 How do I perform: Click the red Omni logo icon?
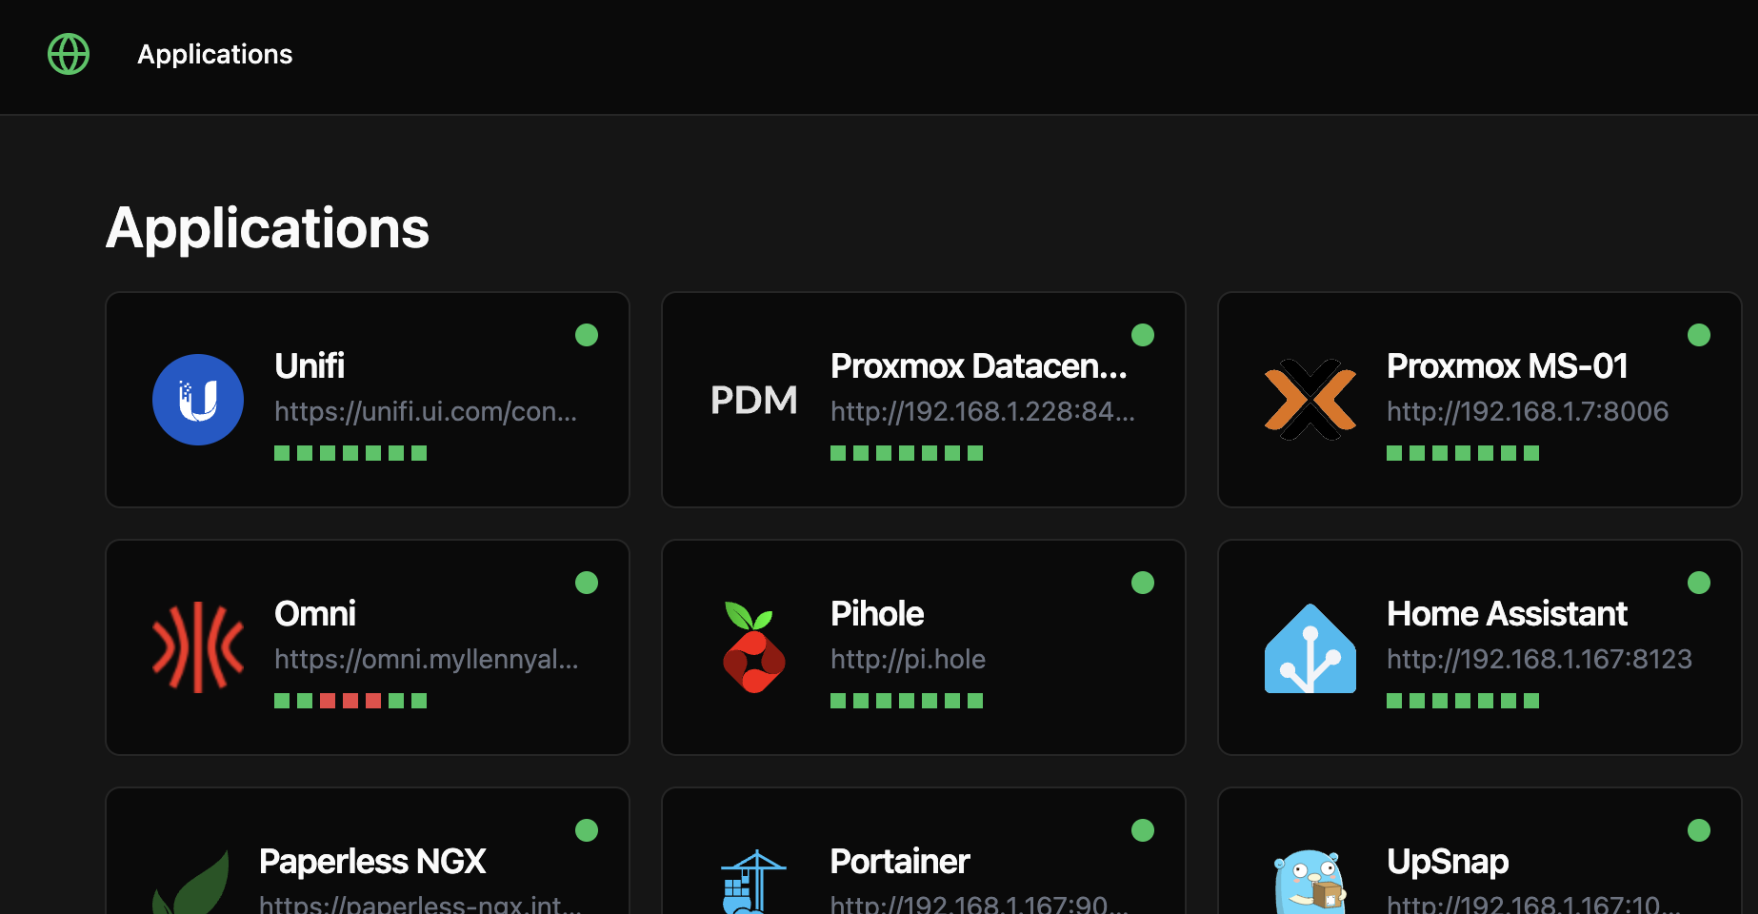pyautogui.click(x=198, y=647)
